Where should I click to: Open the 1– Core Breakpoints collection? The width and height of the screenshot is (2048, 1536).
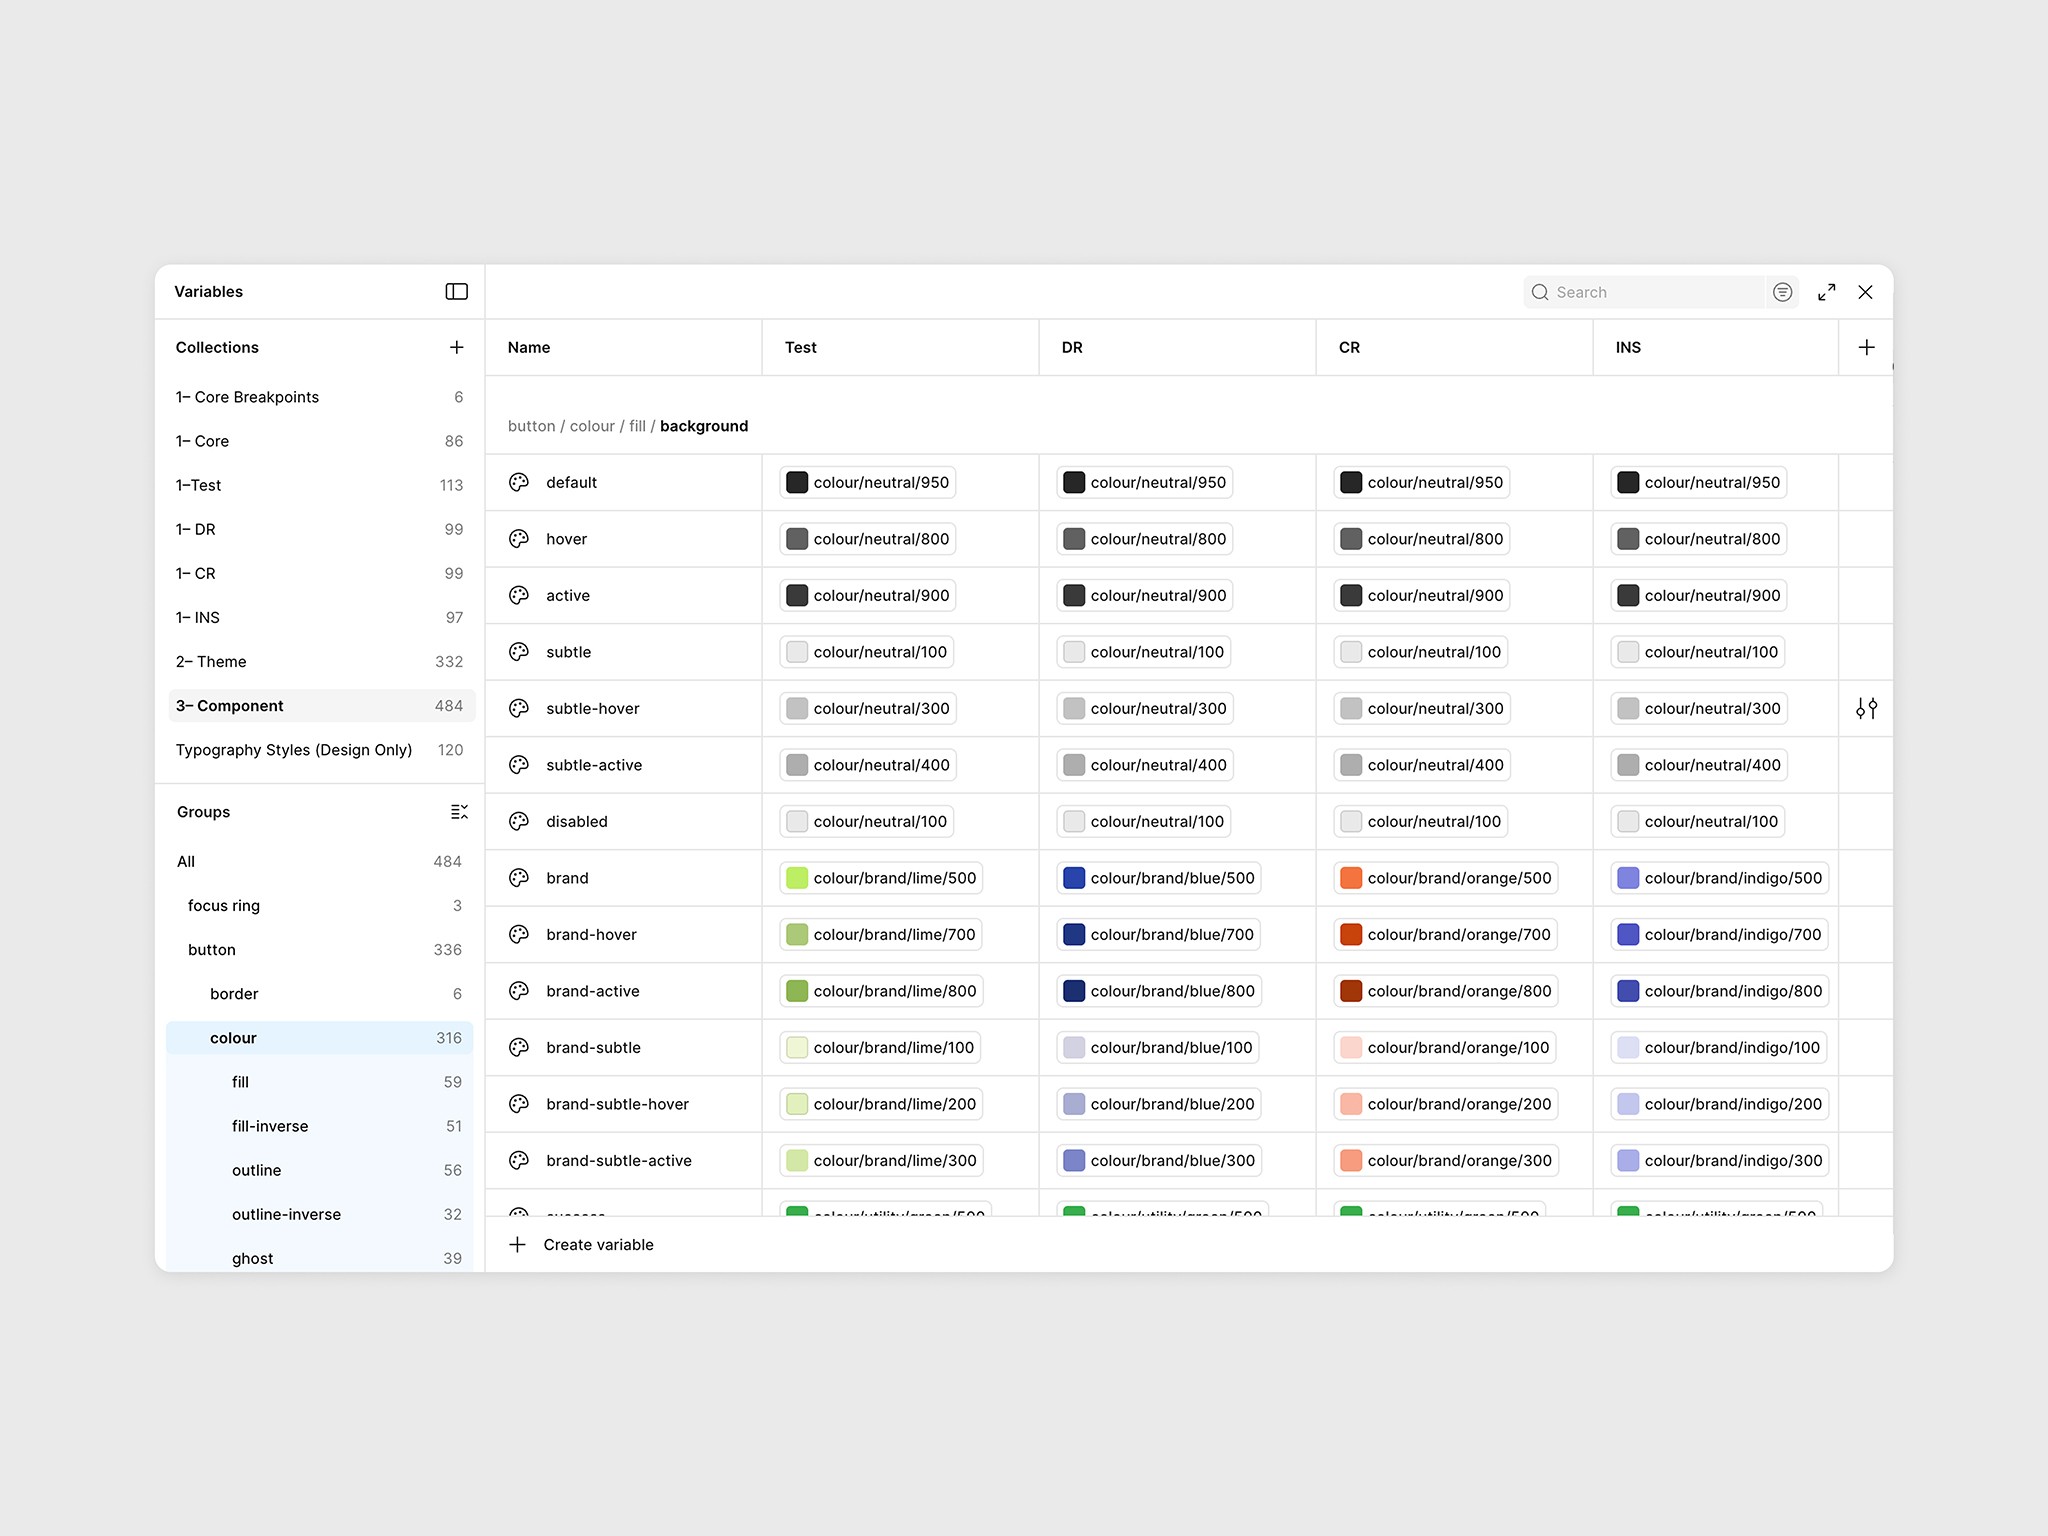click(x=247, y=397)
